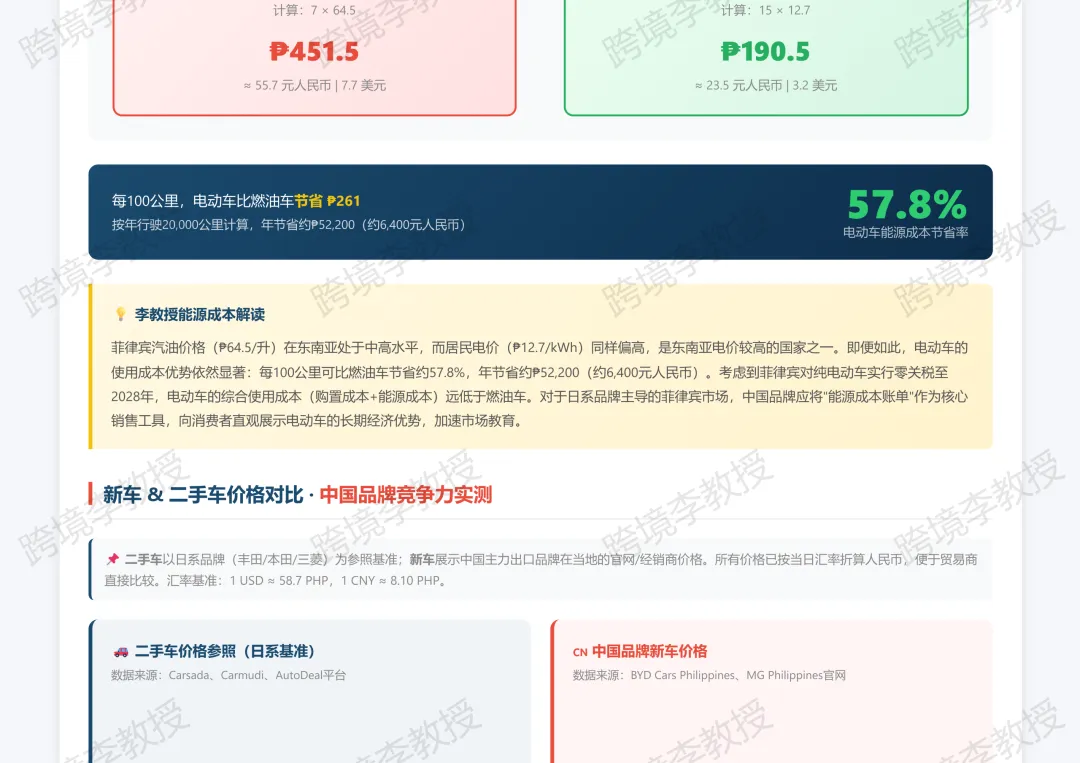Click the red 中国品牌竞争力实测 heading text
This screenshot has height=763, width=1080.
[406, 494]
